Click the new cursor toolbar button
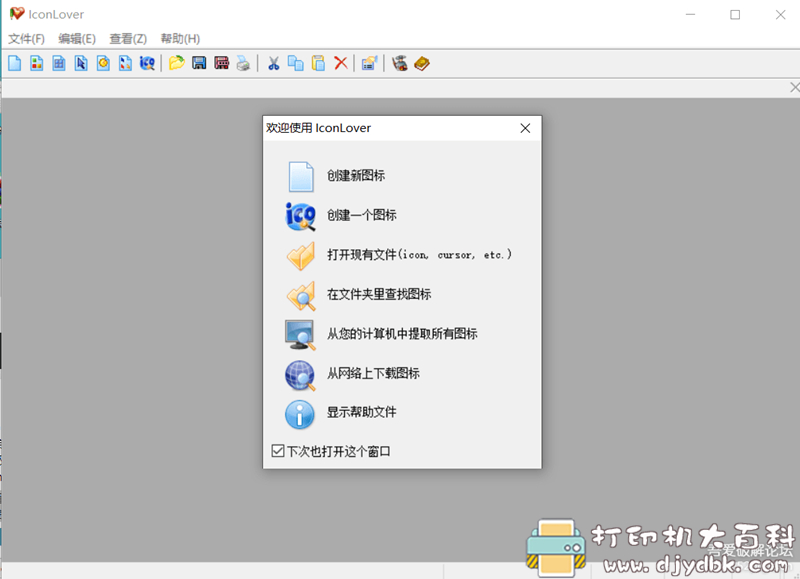Image resolution: width=800 pixels, height=579 pixels. (x=81, y=63)
